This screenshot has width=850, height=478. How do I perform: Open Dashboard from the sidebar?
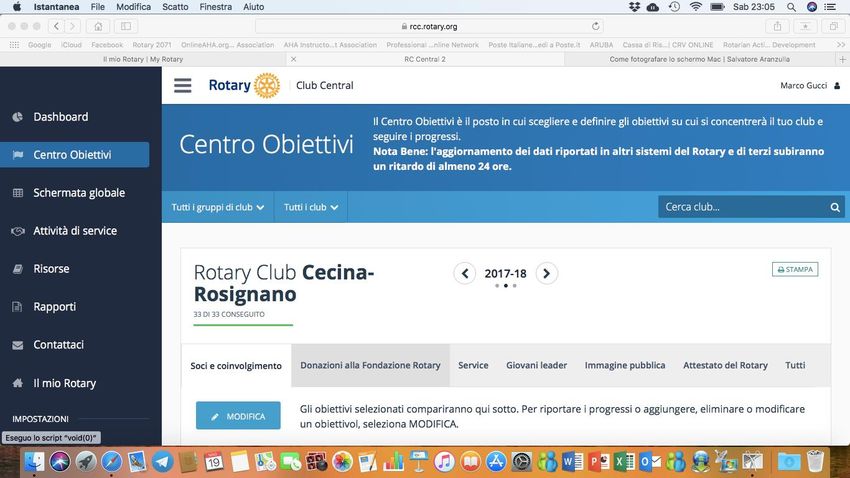(60, 117)
